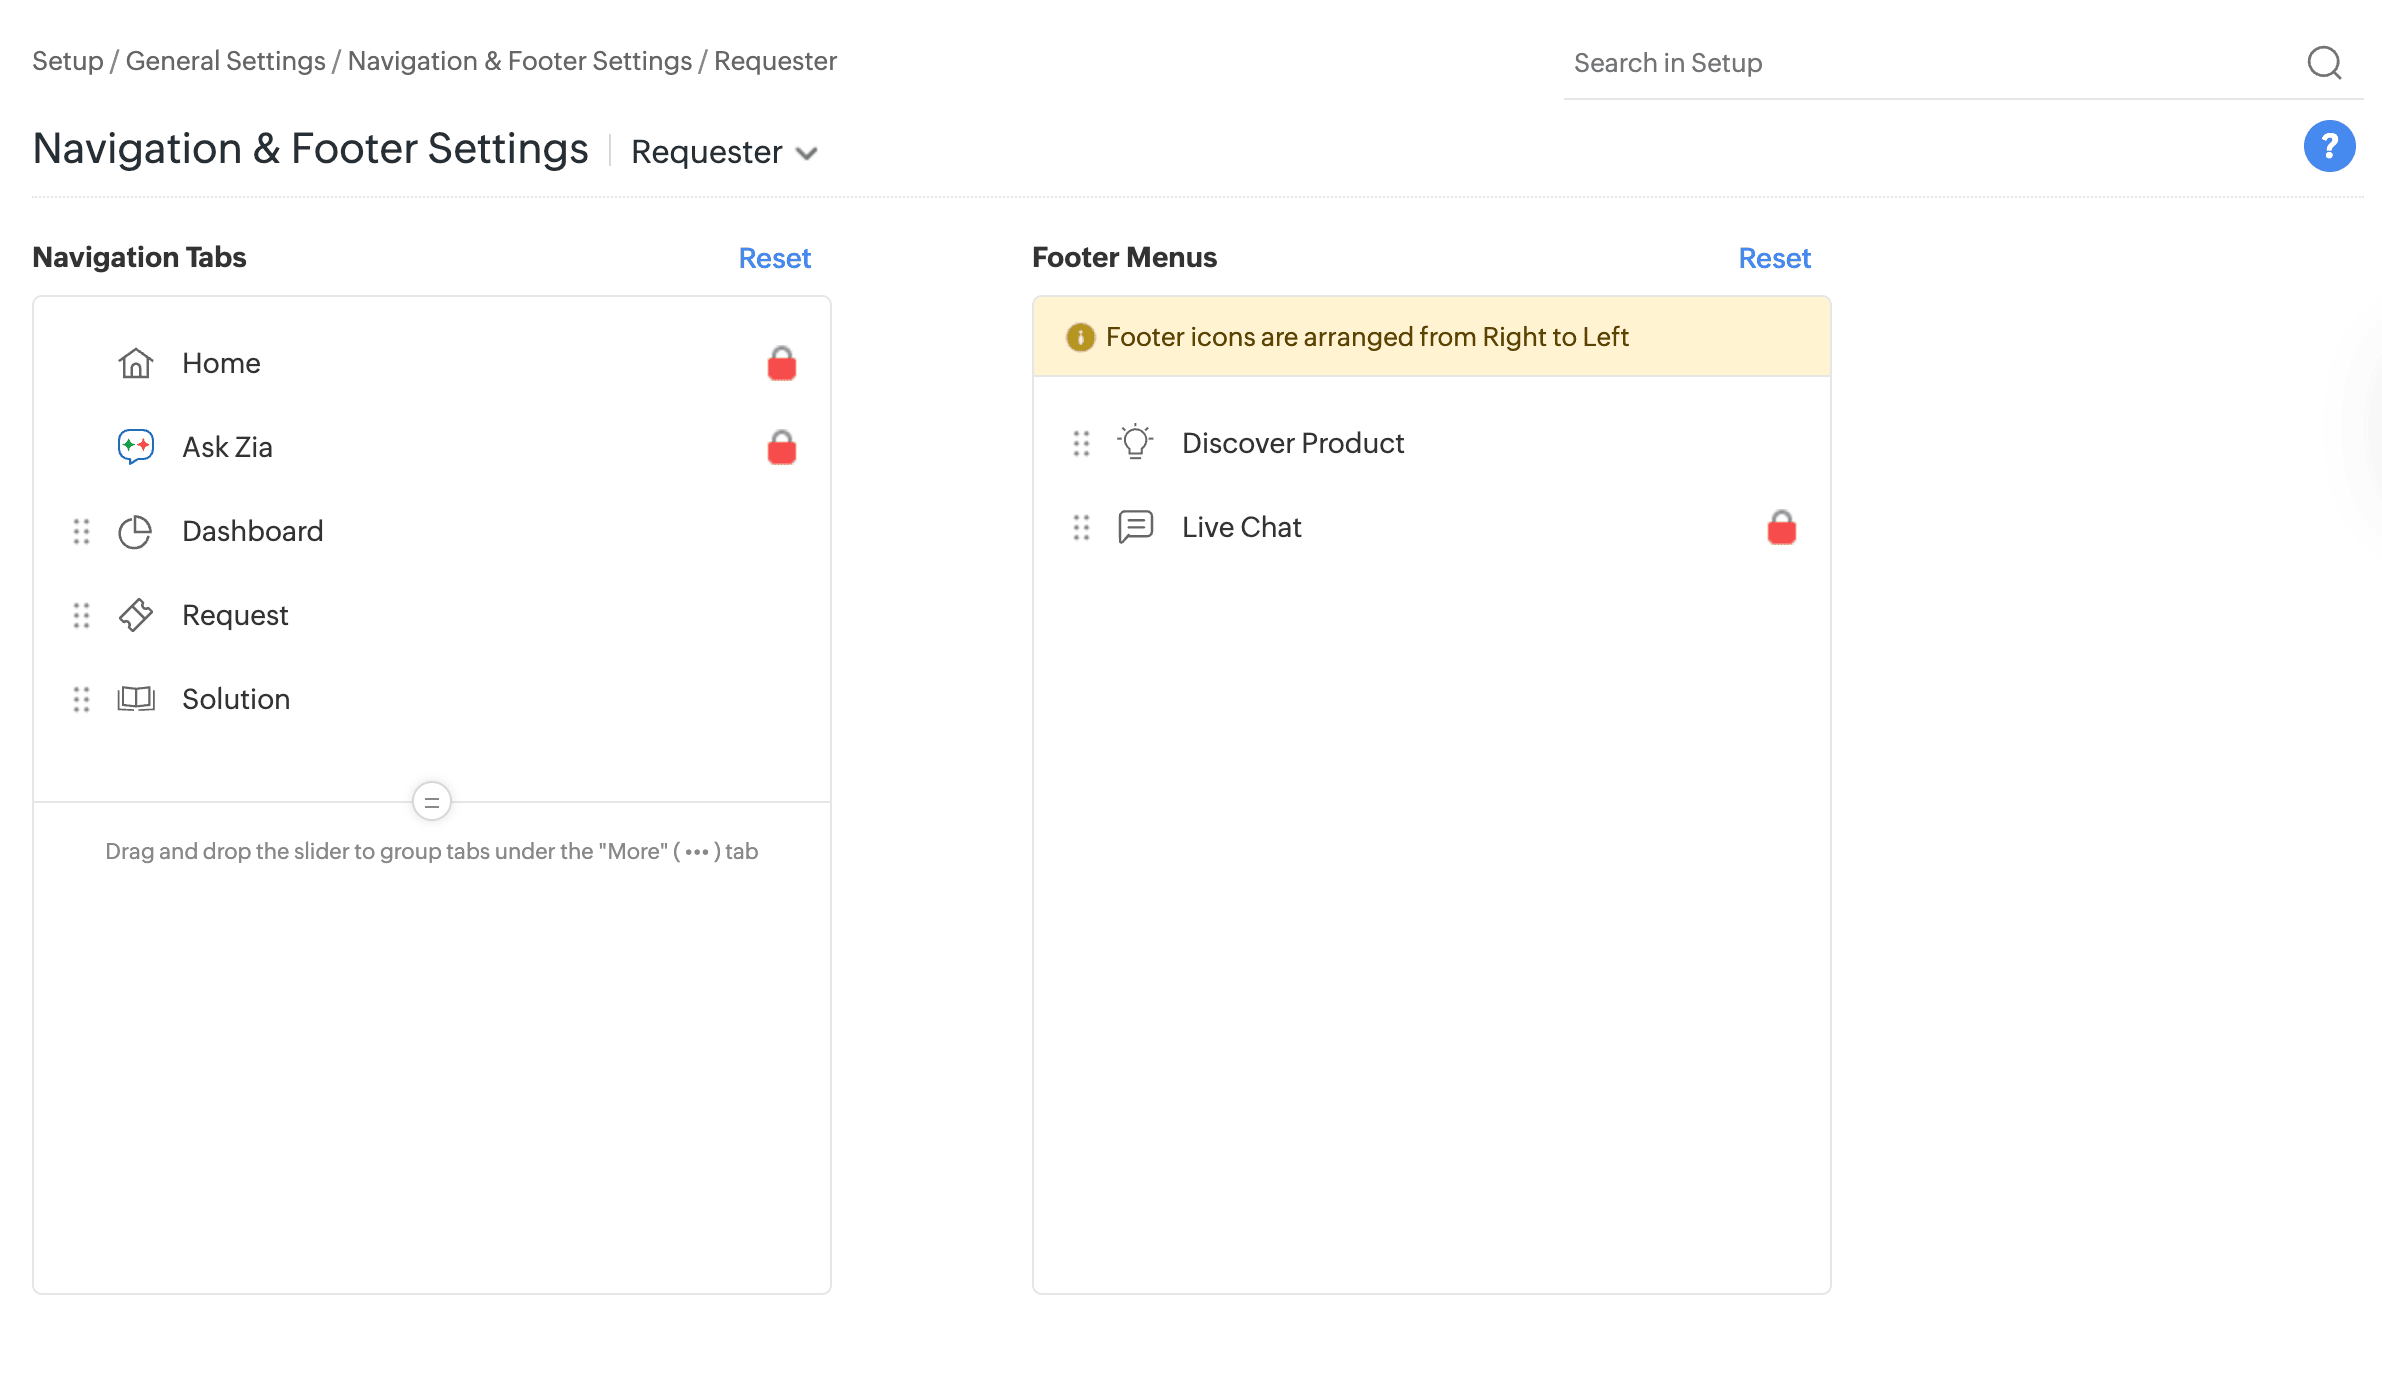Select the Ask Zia icon
This screenshot has height=1378, width=2382.
(135, 447)
